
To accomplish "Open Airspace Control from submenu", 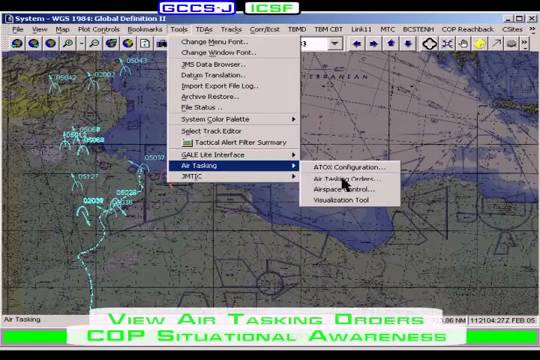I will pyautogui.click(x=350, y=189).
